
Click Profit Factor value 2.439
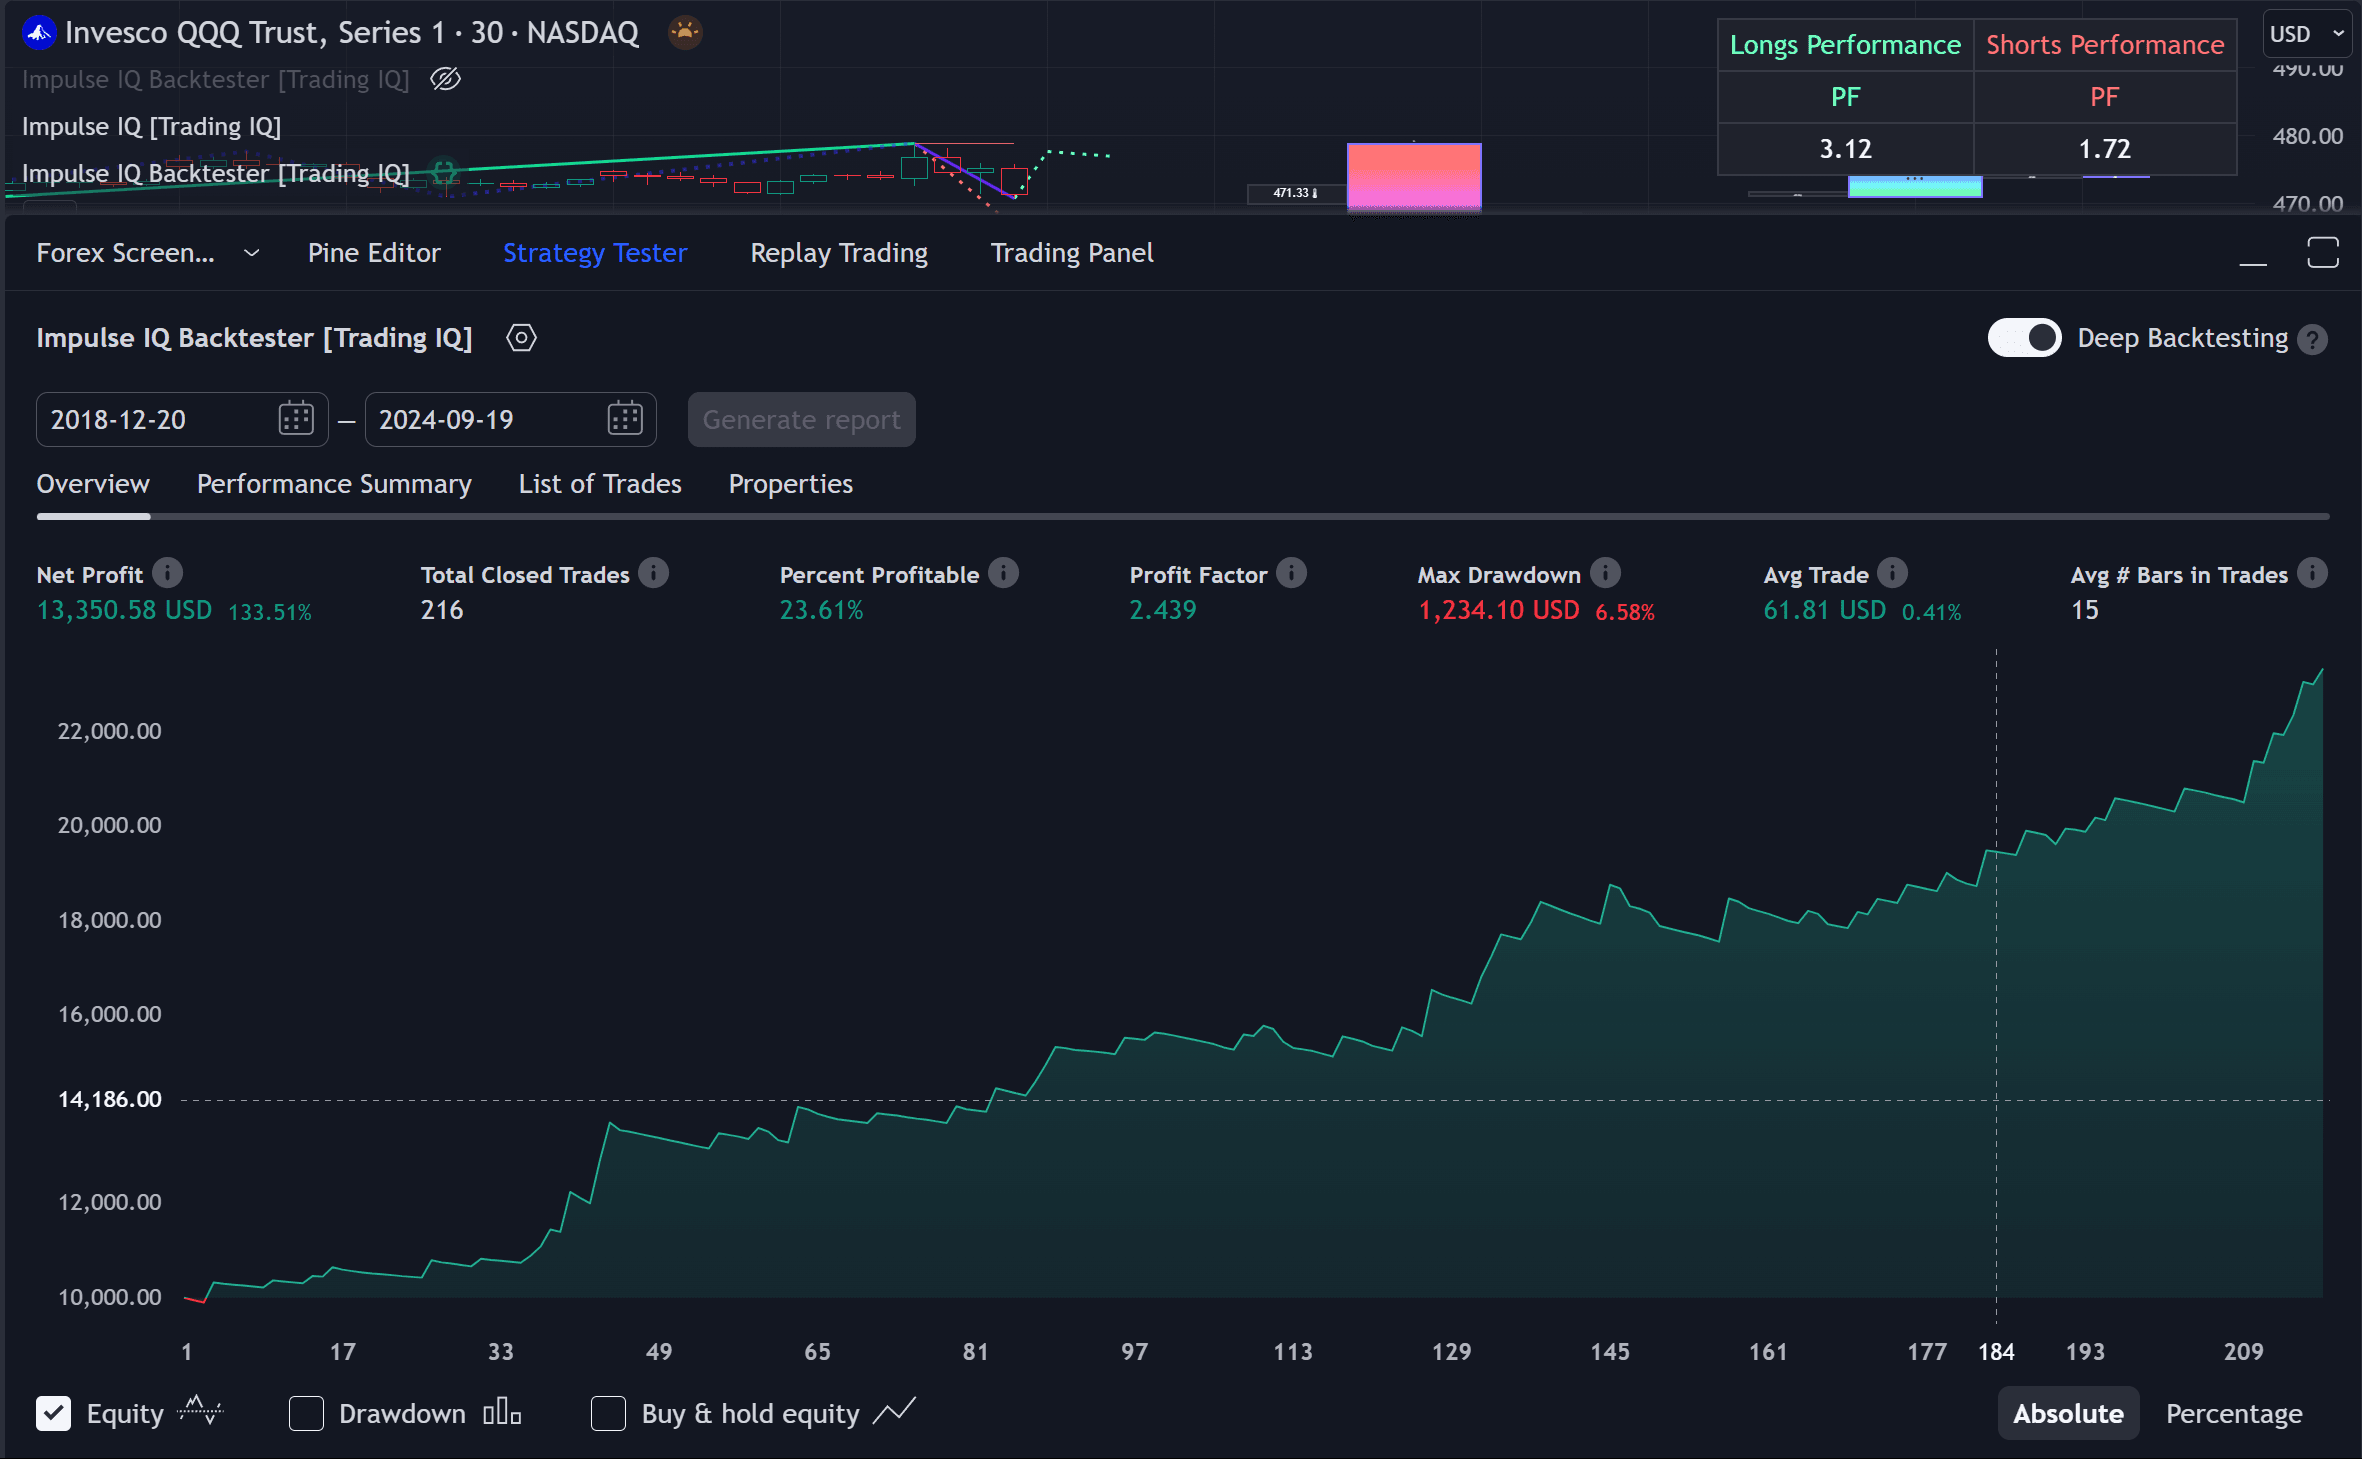pyautogui.click(x=1162, y=610)
